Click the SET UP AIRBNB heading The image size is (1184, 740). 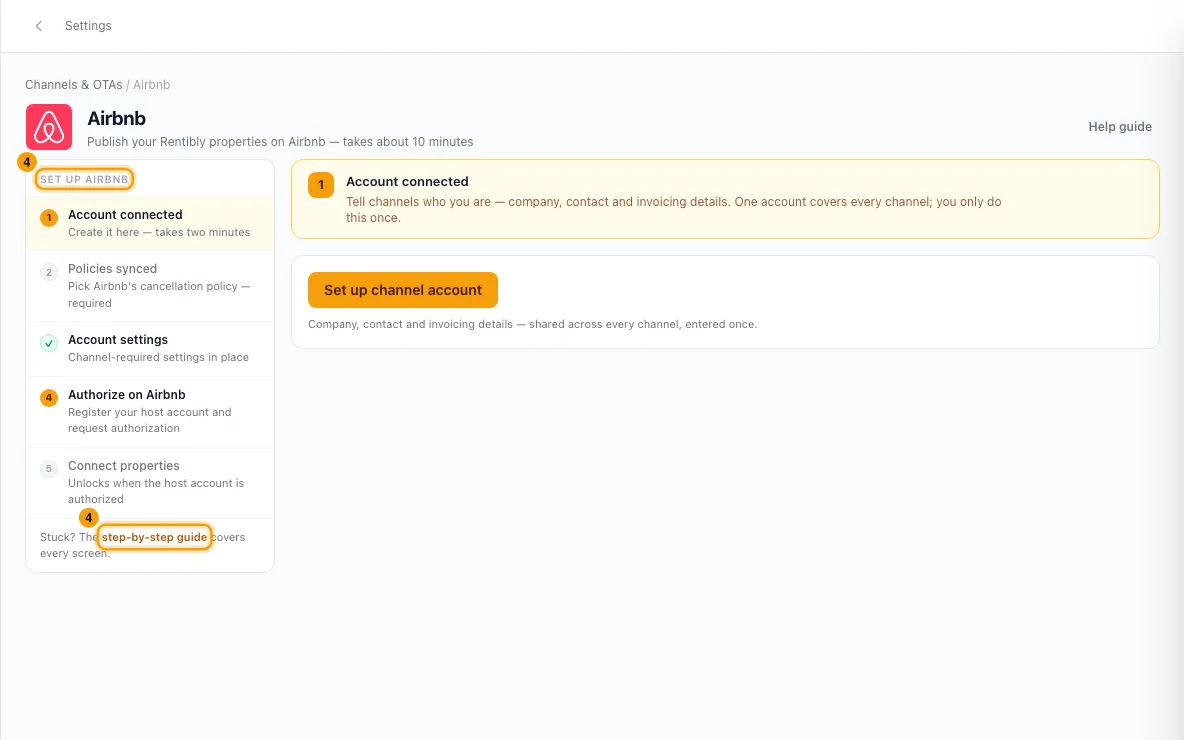click(84, 179)
